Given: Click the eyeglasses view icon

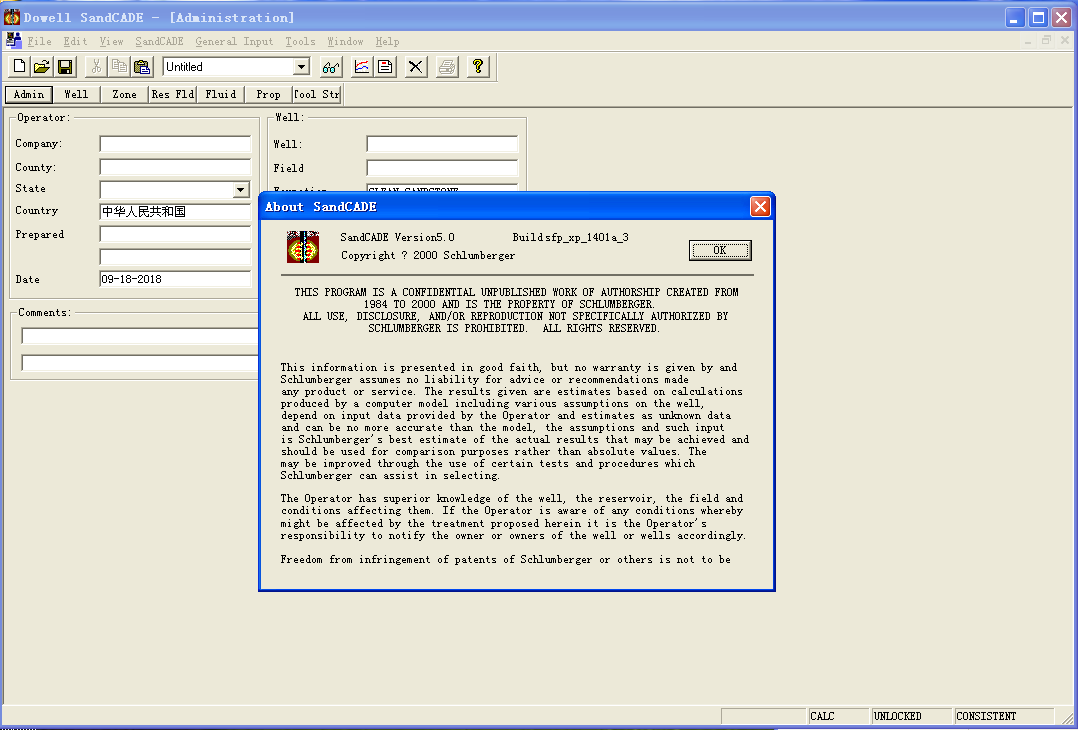Looking at the screenshot, I should (331, 67).
